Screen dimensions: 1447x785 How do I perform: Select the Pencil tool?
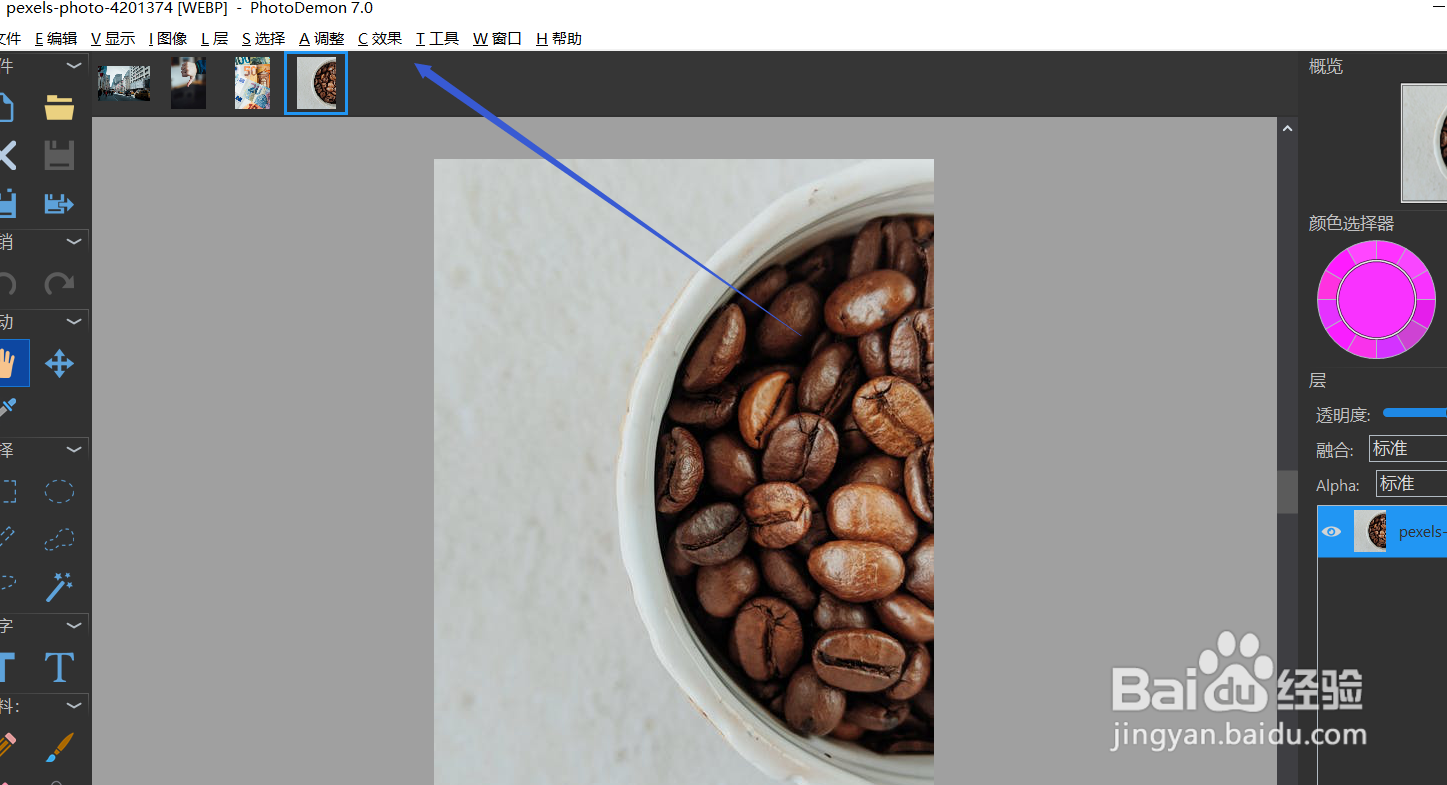click(7, 747)
